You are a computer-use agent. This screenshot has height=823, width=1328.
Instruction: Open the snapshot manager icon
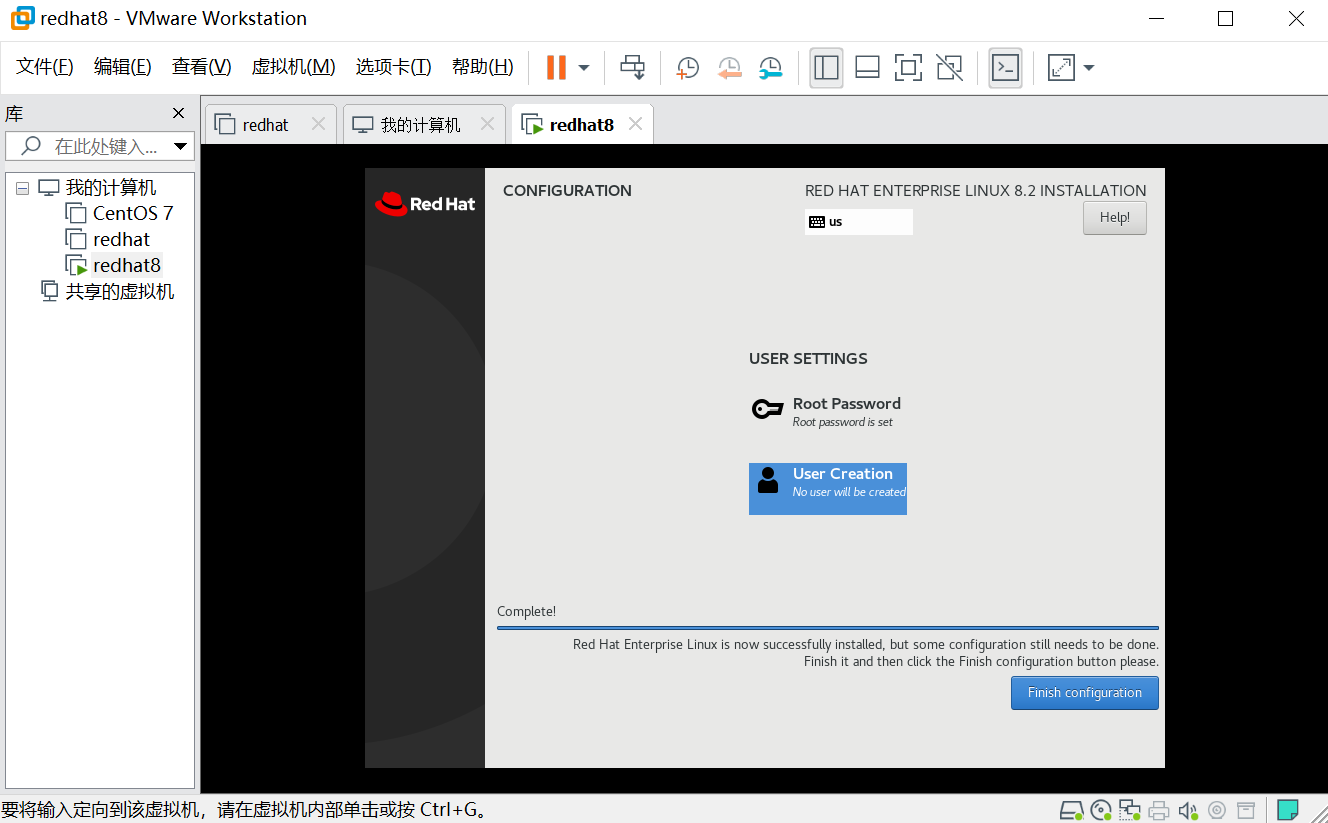770,67
